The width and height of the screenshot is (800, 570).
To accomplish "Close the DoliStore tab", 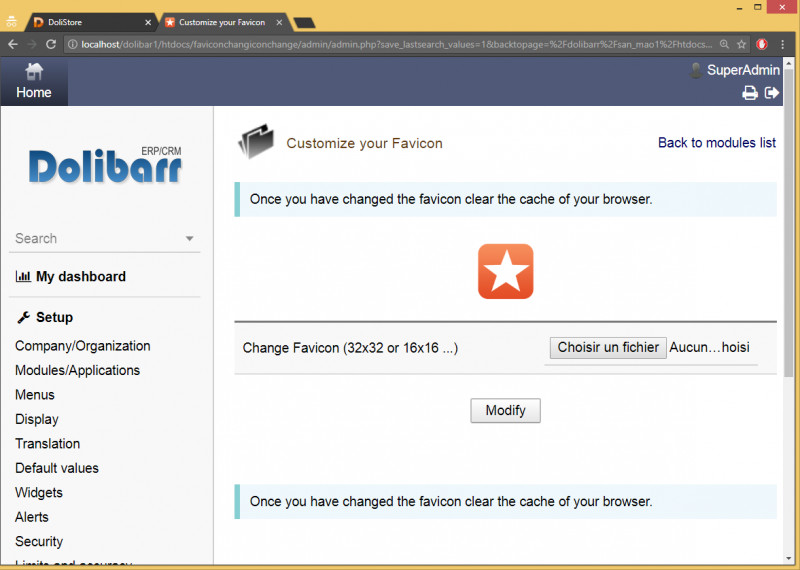I will click(148, 22).
